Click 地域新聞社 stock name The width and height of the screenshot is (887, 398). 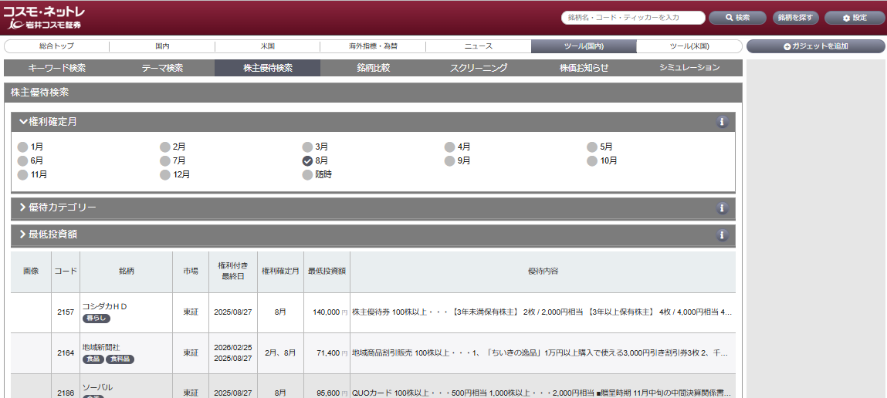coord(101,347)
